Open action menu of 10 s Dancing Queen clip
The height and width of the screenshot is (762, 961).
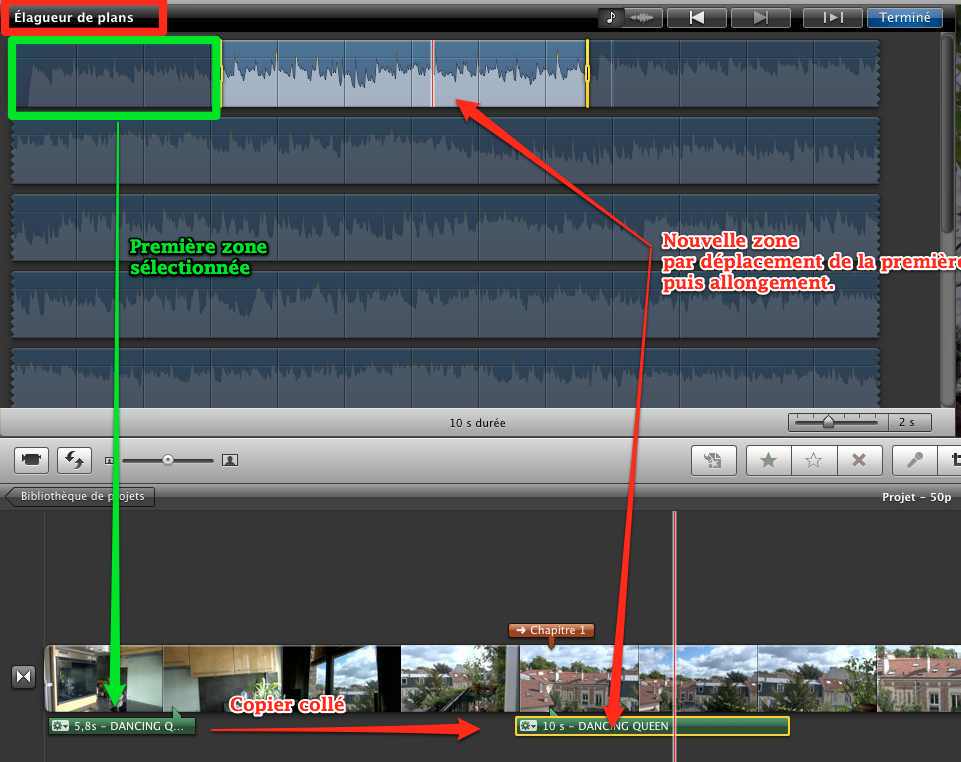[528, 726]
